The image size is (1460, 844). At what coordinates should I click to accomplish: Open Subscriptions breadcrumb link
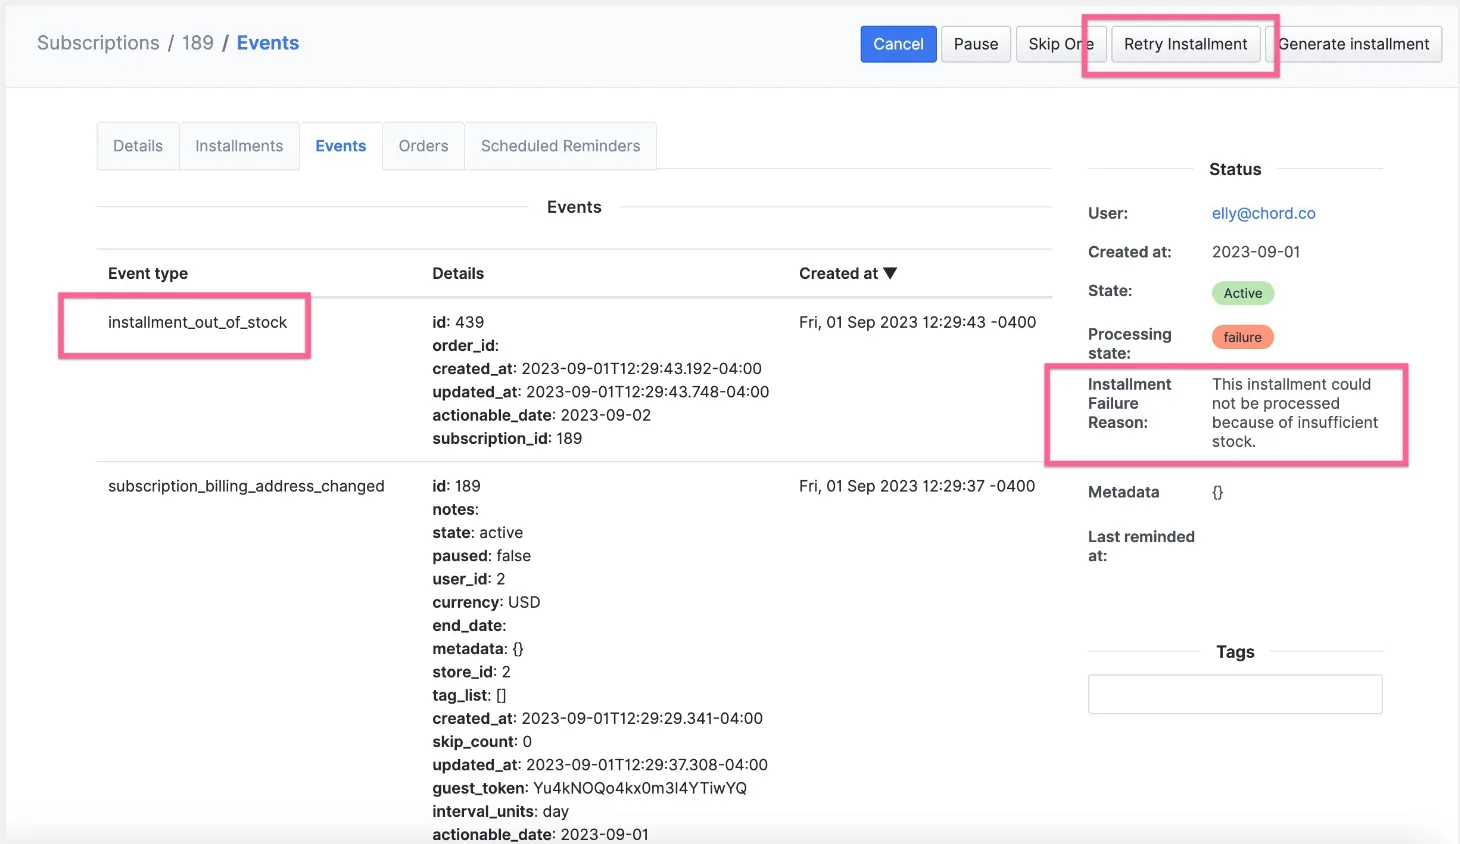click(98, 43)
